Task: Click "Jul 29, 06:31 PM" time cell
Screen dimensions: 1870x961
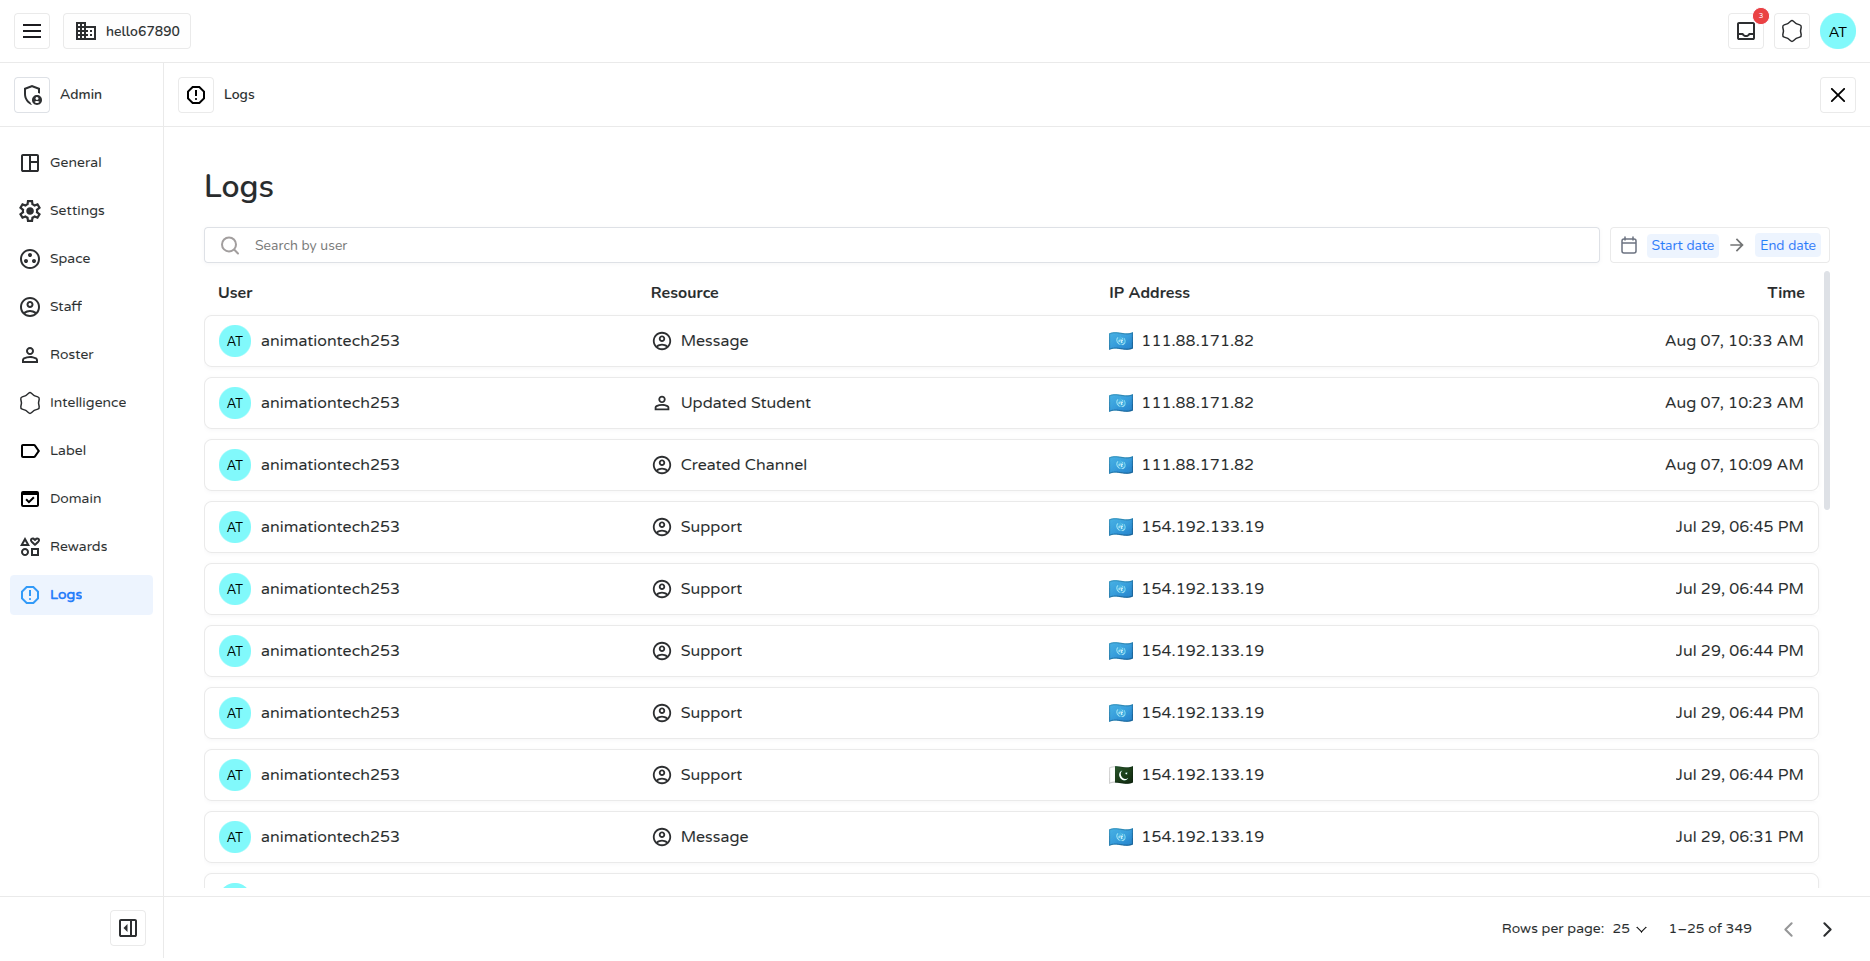Action: point(1739,837)
